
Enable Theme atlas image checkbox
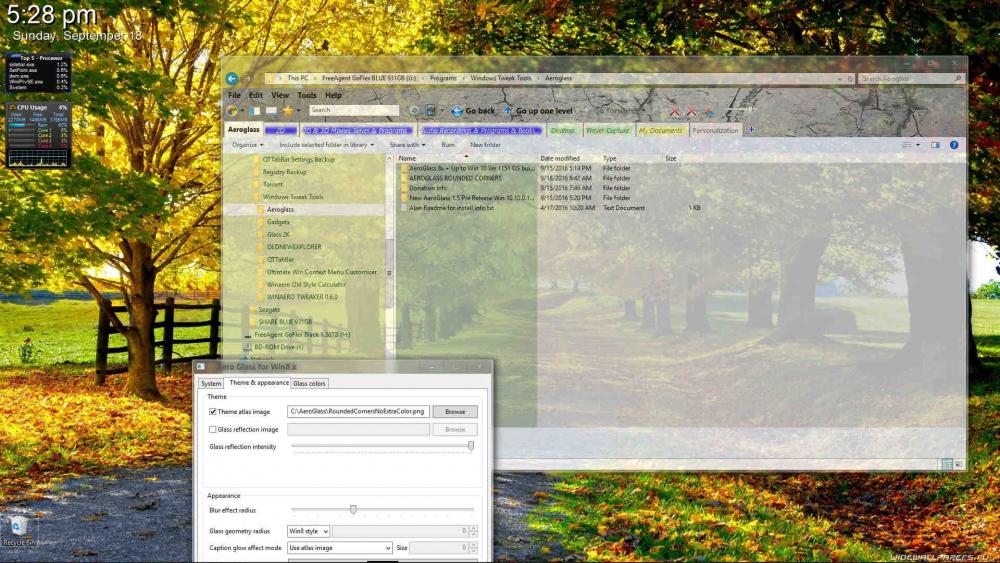click(212, 412)
